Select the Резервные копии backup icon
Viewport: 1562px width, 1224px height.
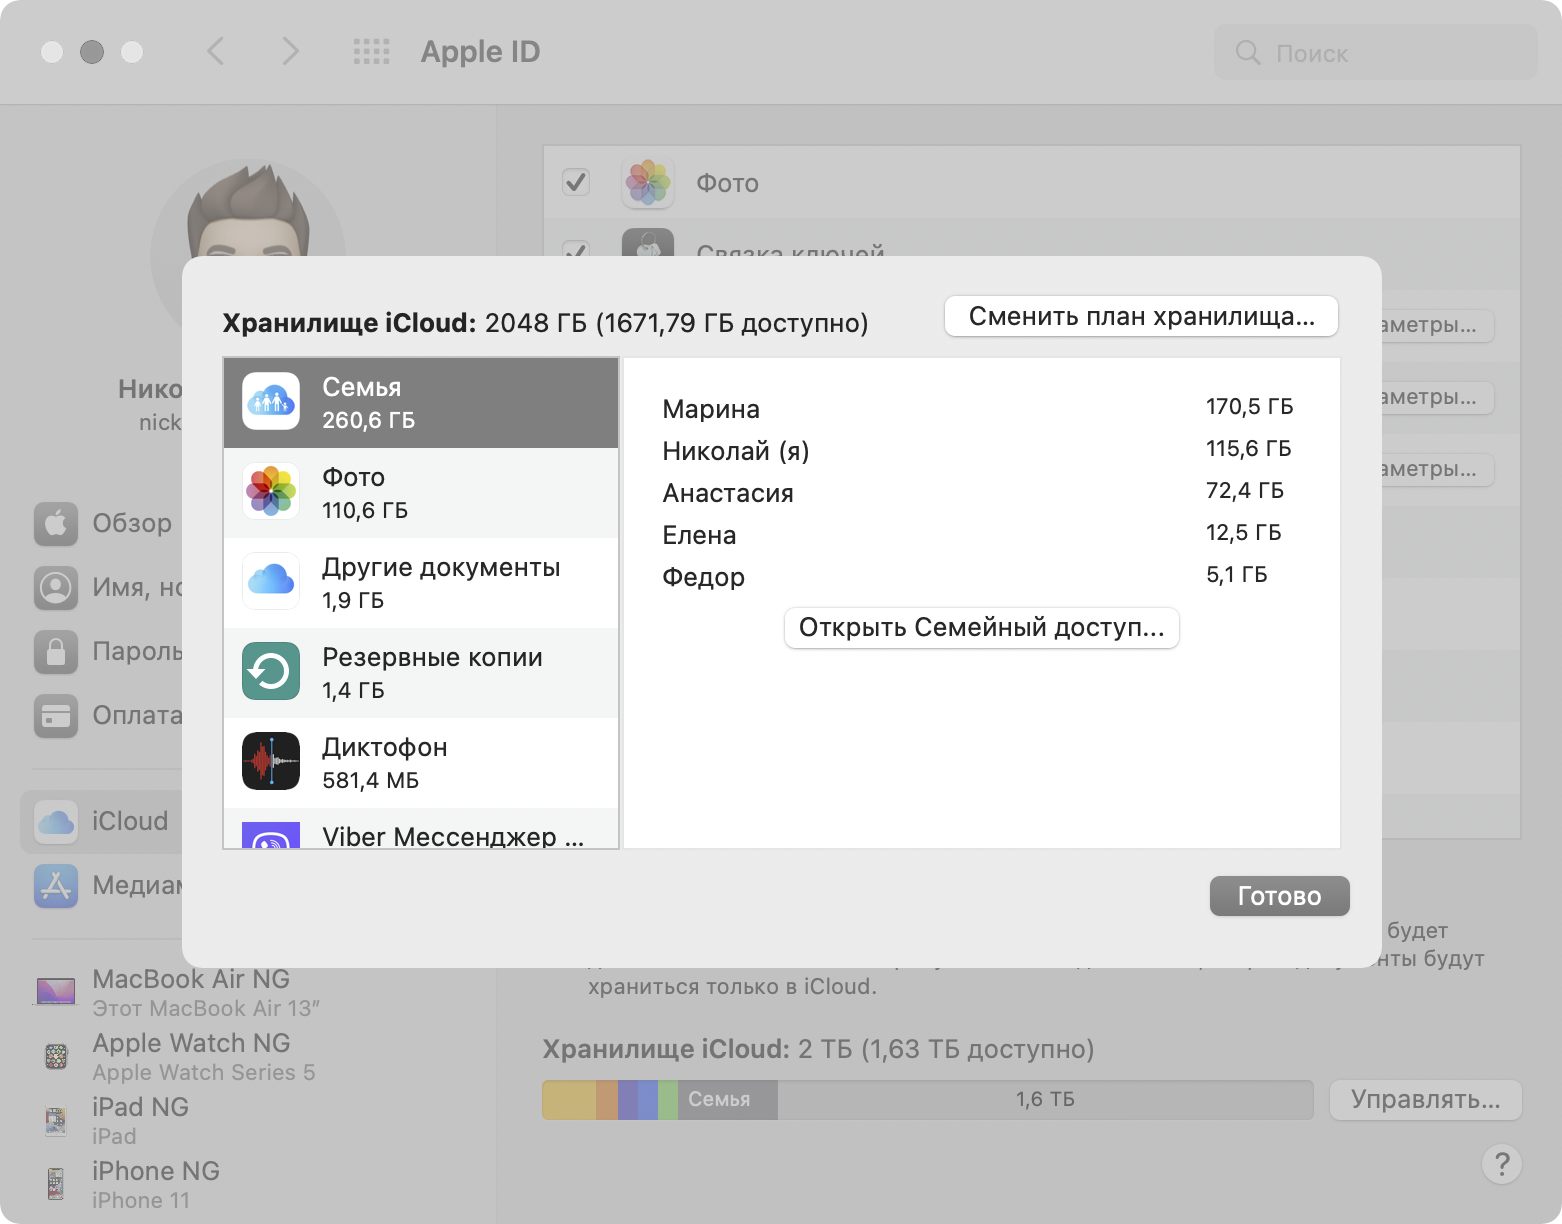pos(271,672)
